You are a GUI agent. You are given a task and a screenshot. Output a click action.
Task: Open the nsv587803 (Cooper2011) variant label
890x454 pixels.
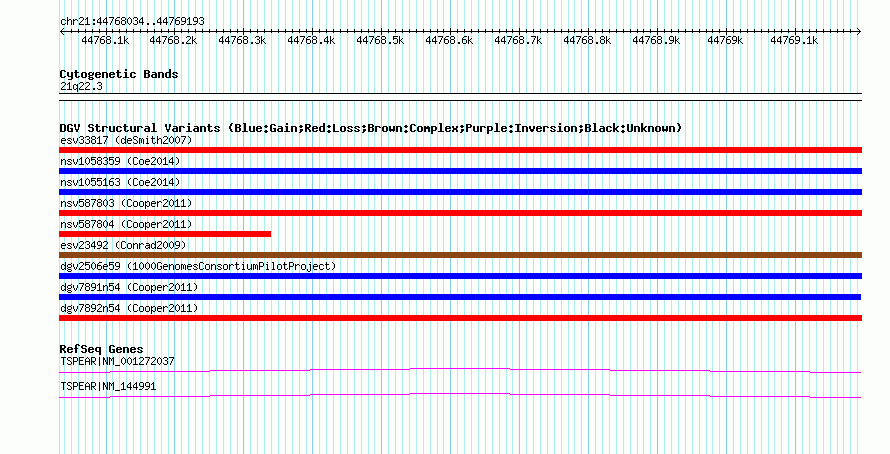[126, 203]
